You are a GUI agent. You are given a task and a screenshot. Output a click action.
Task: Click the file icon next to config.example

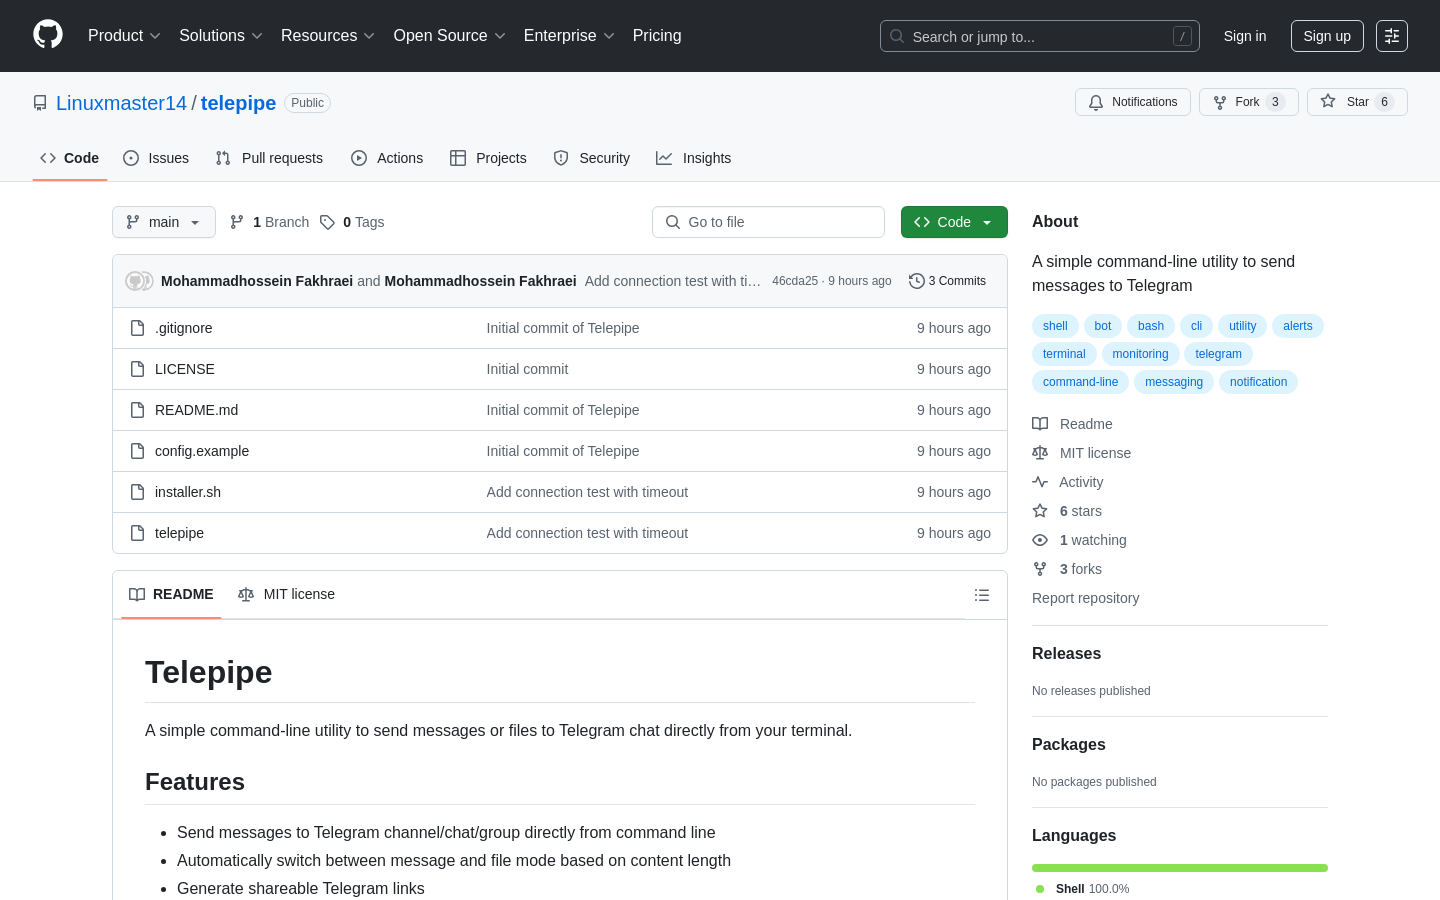[x=138, y=451]
